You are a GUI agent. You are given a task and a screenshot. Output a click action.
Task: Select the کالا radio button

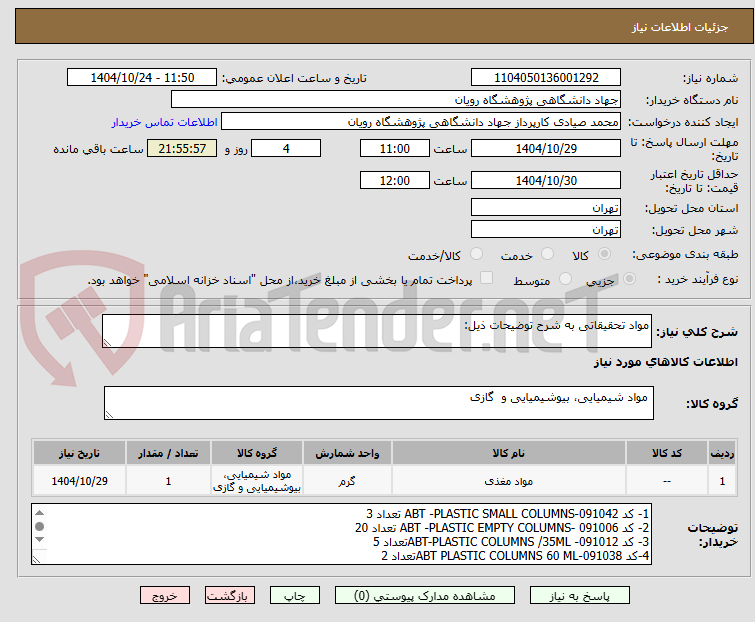click(604, 254)
